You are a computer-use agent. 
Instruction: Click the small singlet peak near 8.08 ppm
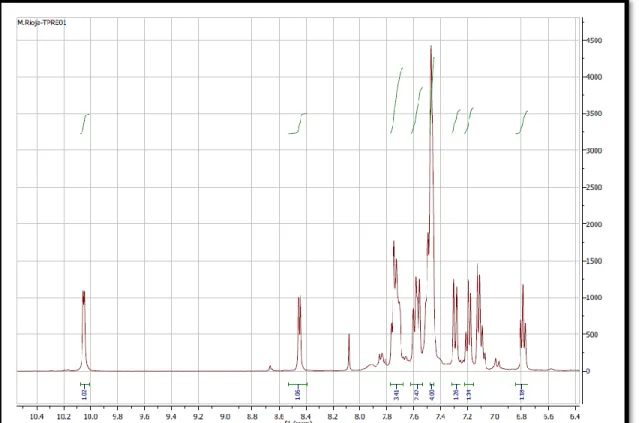349,335
